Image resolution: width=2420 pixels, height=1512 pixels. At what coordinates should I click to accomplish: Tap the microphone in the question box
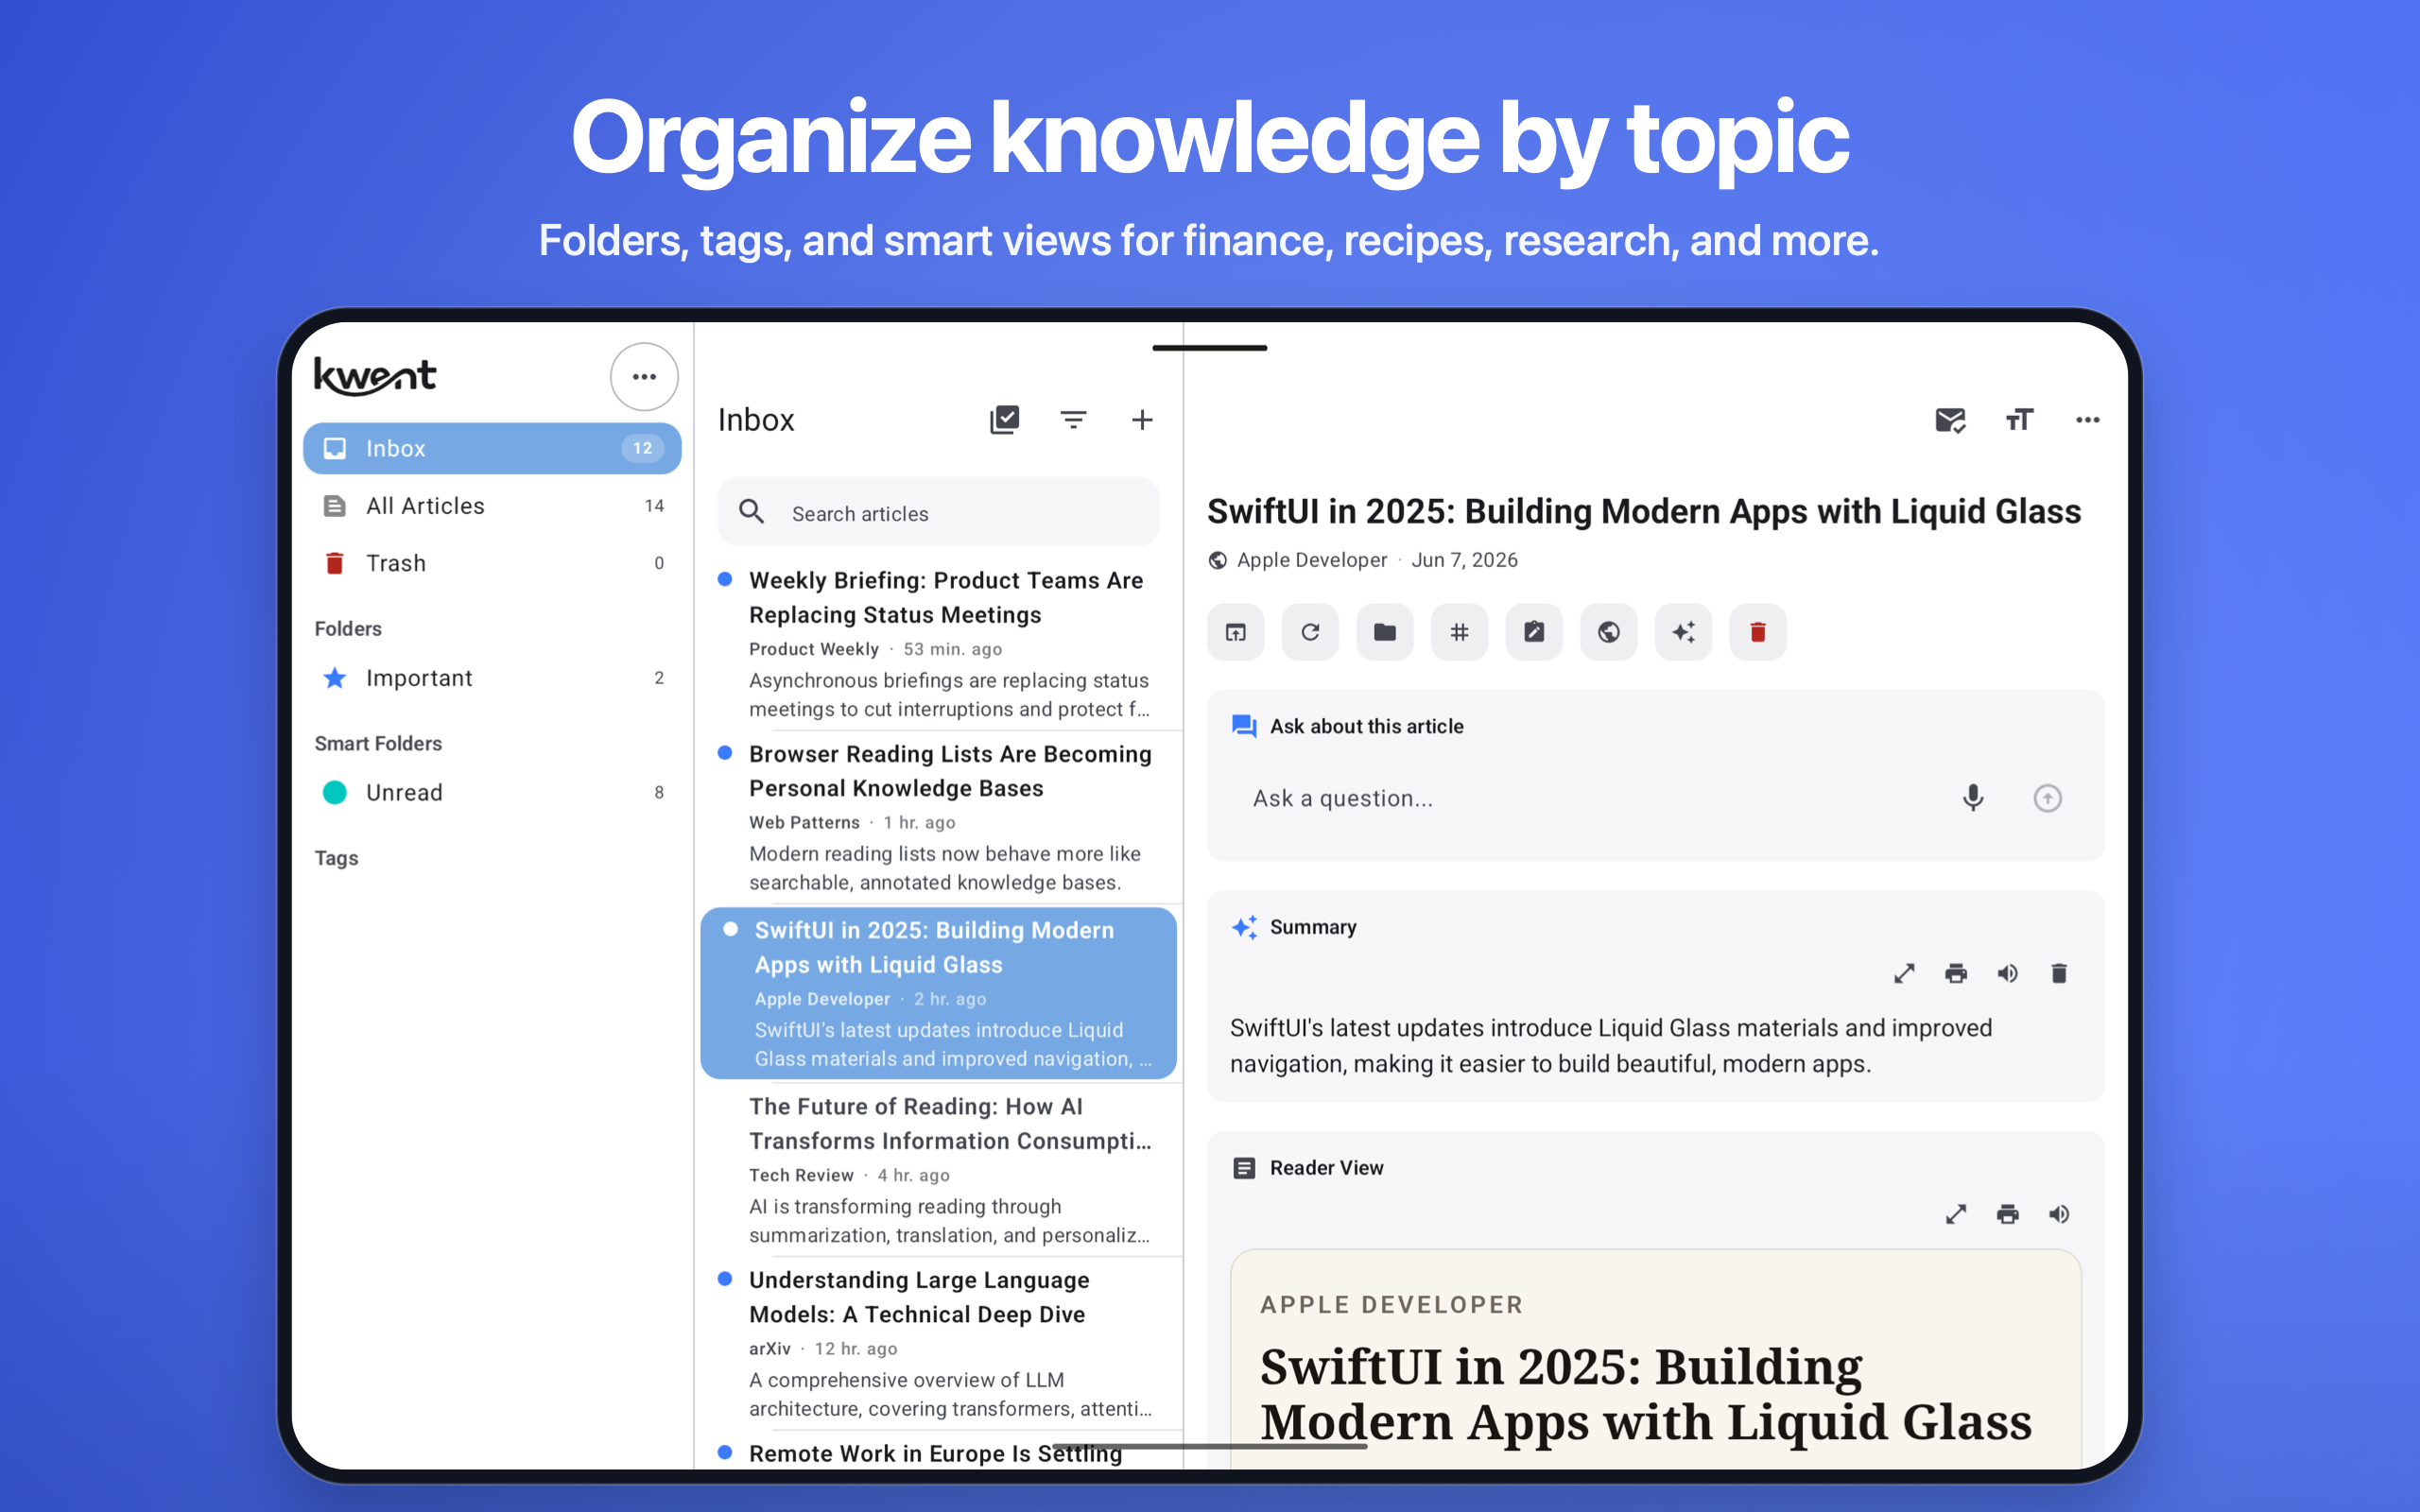[1973, 798]
